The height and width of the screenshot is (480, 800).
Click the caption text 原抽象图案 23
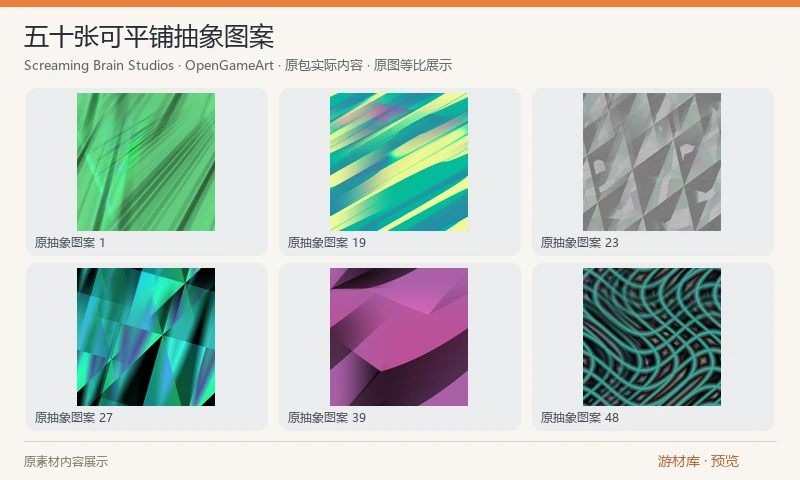[x=580, y=243]
